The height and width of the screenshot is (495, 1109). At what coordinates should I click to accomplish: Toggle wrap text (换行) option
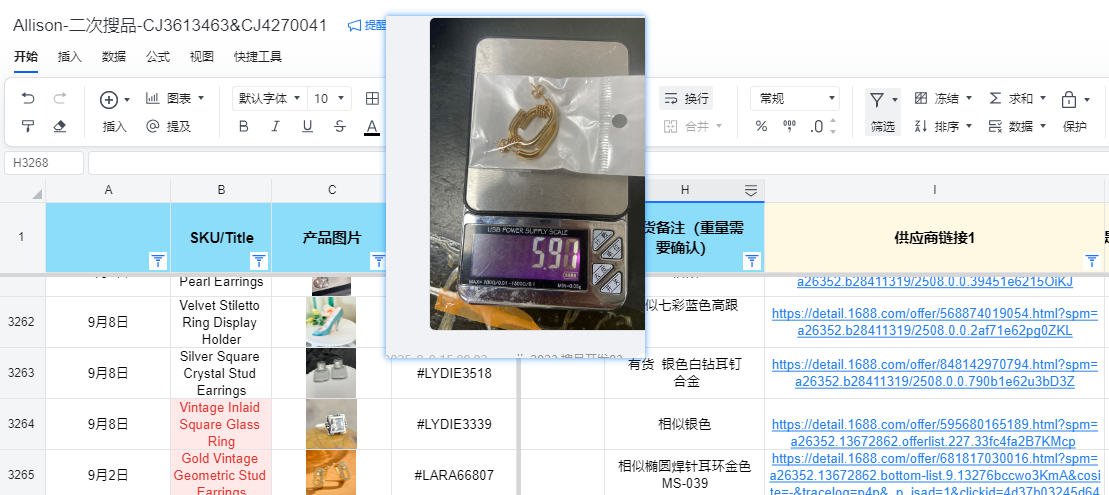point(686,98)
